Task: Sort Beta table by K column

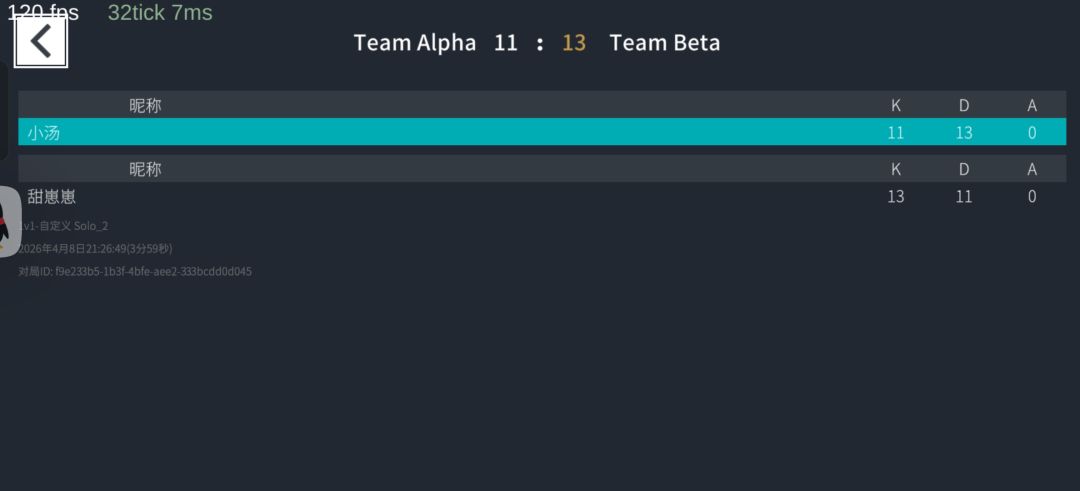Action: [896, 169]
